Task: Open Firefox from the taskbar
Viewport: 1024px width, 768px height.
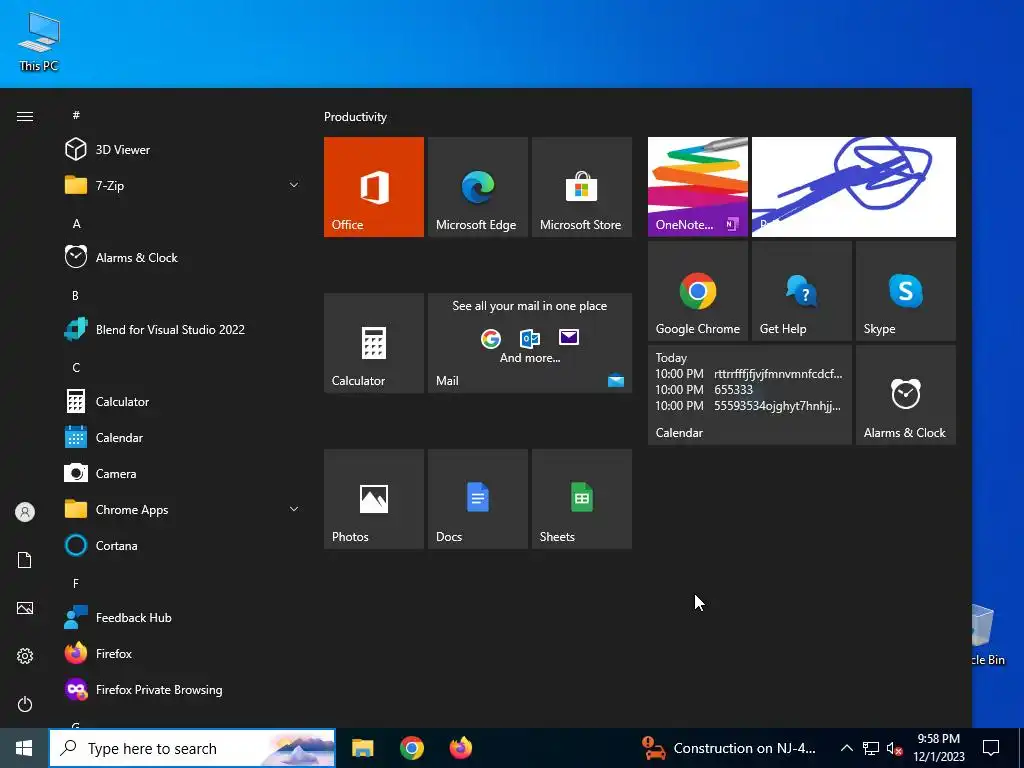Action: click(x=460, y=748)
